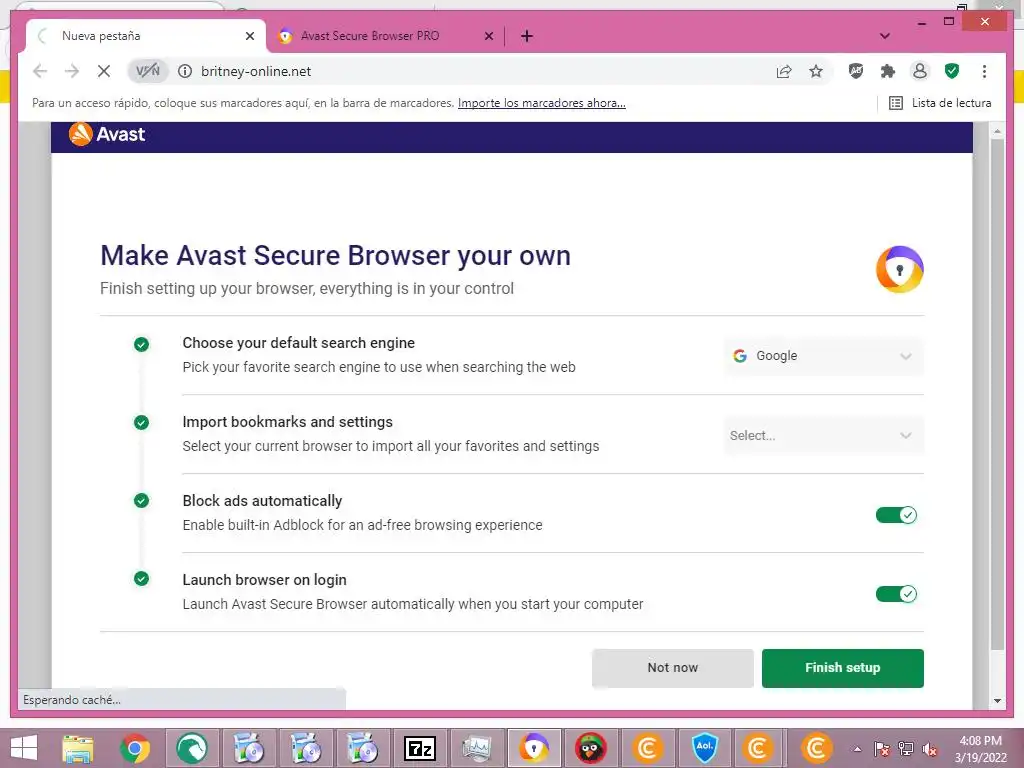Bookmark this page with the star icon
This screenshot has height=768, width=1024.
click(x=816, y=71)
